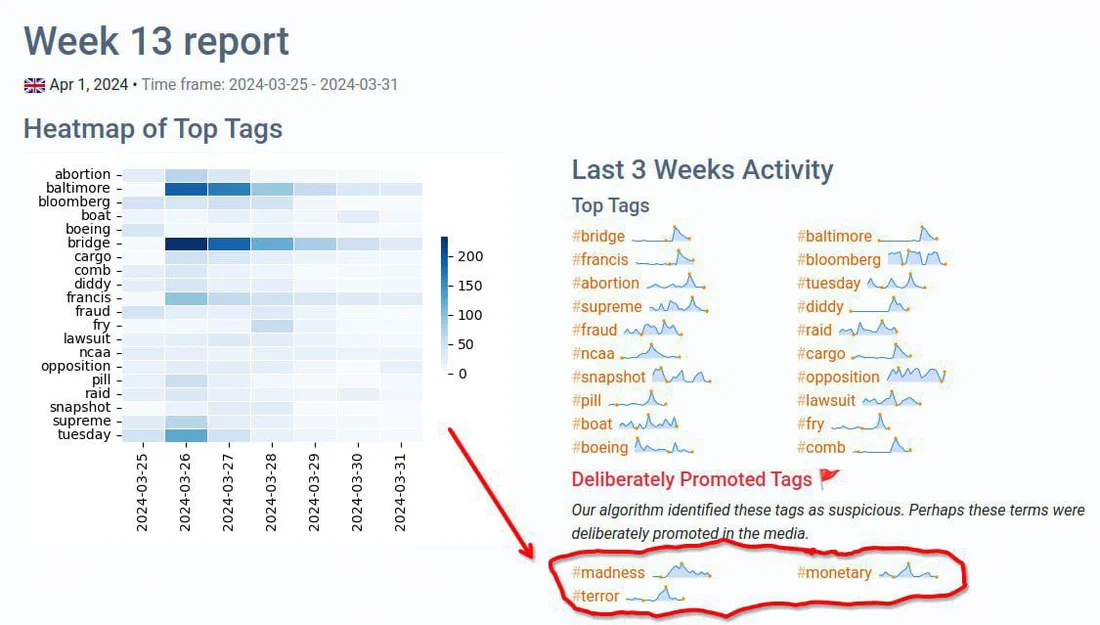Click the sparkline next to #snapshot
This screenshot has height=625, width=1100.
tap(682, 375)
